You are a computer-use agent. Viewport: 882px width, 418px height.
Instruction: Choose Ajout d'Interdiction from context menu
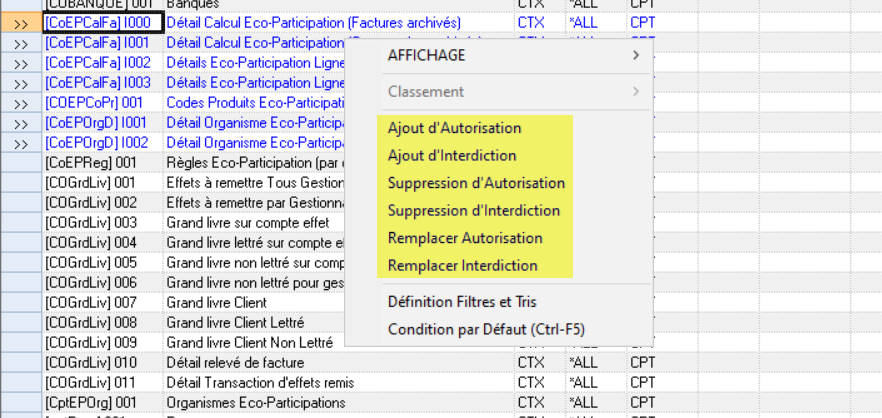[x=451, y=156]
